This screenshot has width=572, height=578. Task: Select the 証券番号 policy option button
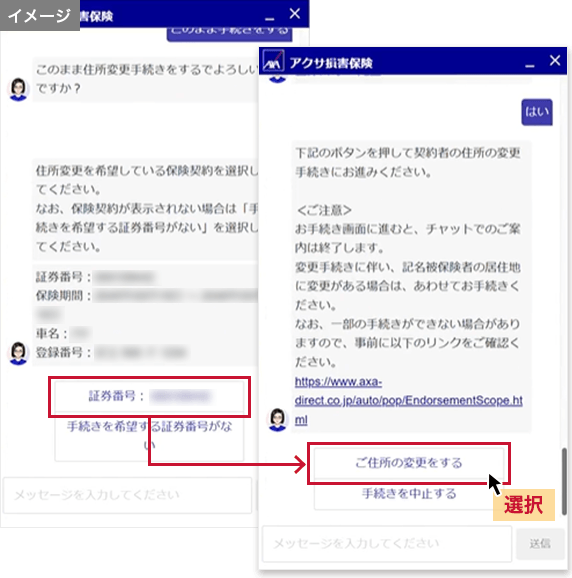pos(149,396)
